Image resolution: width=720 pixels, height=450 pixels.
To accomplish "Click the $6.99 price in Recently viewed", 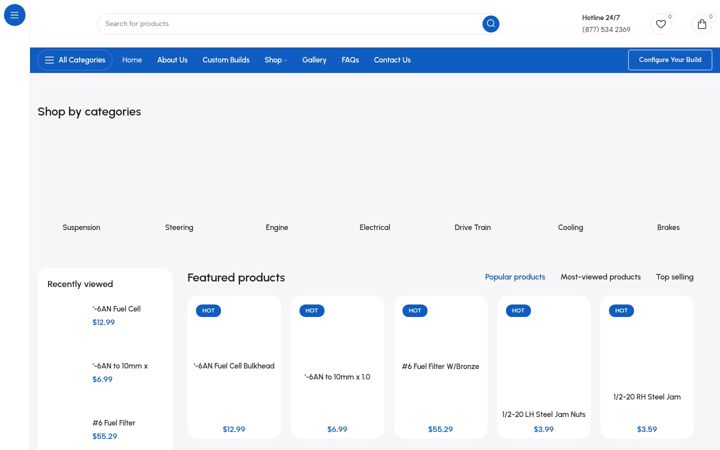I will [102, 379].
